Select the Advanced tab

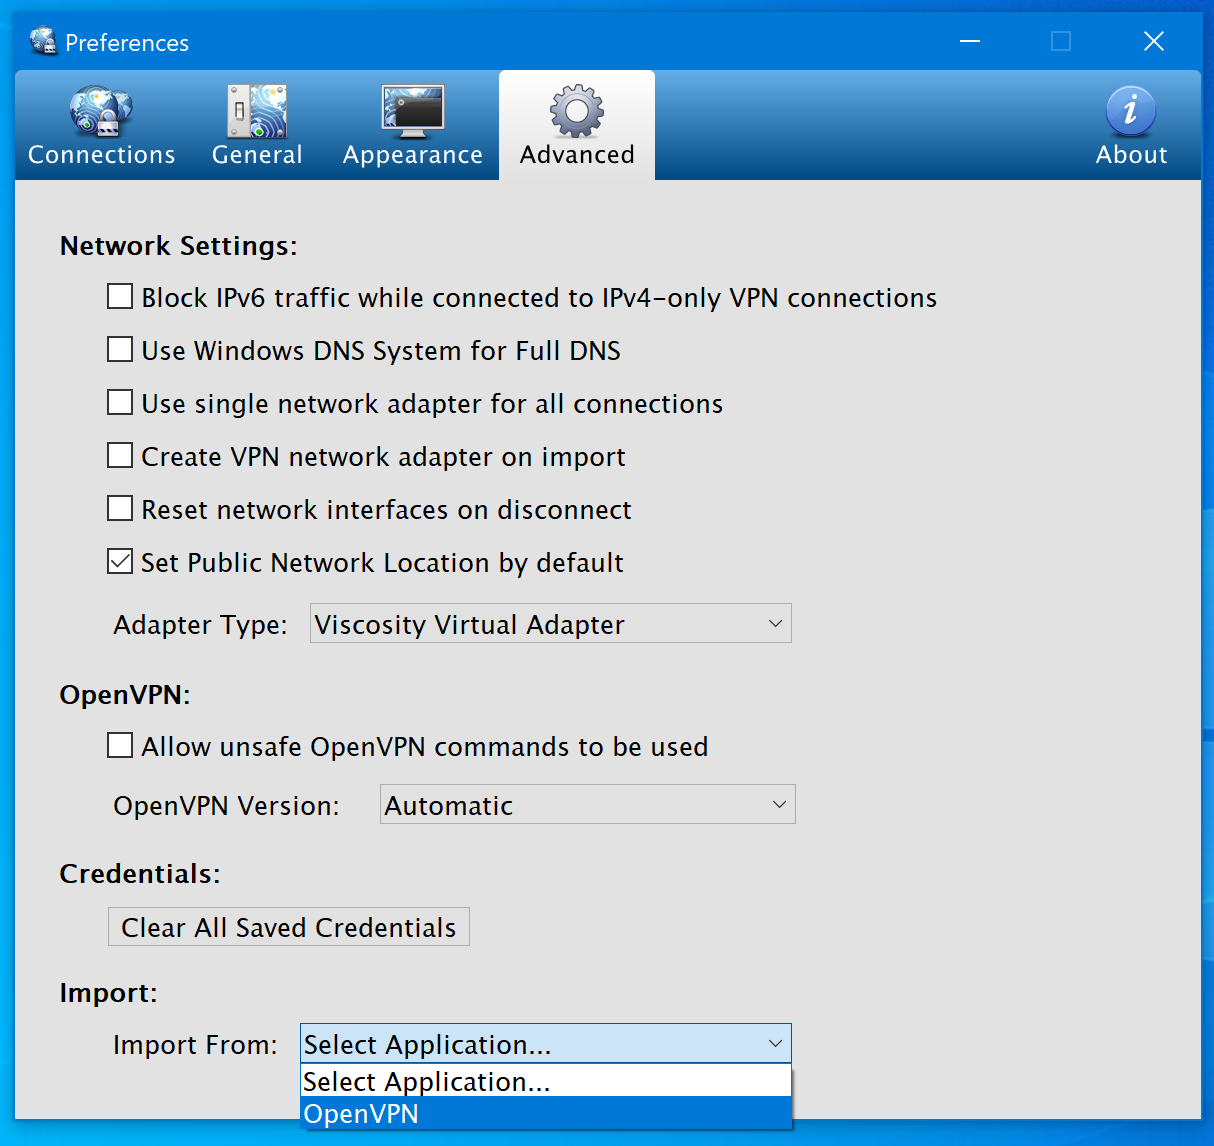pos(577,126)
